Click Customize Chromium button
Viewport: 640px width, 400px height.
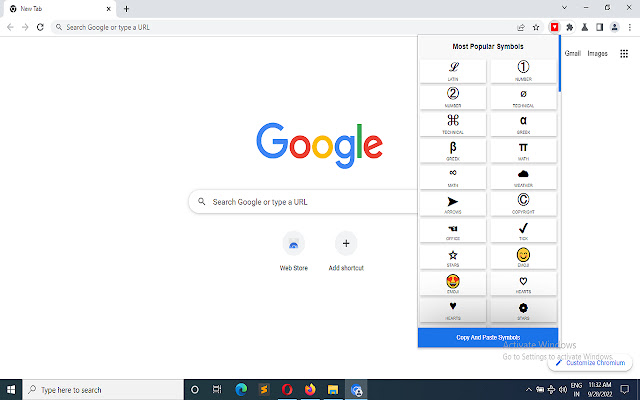click(590, 362)
